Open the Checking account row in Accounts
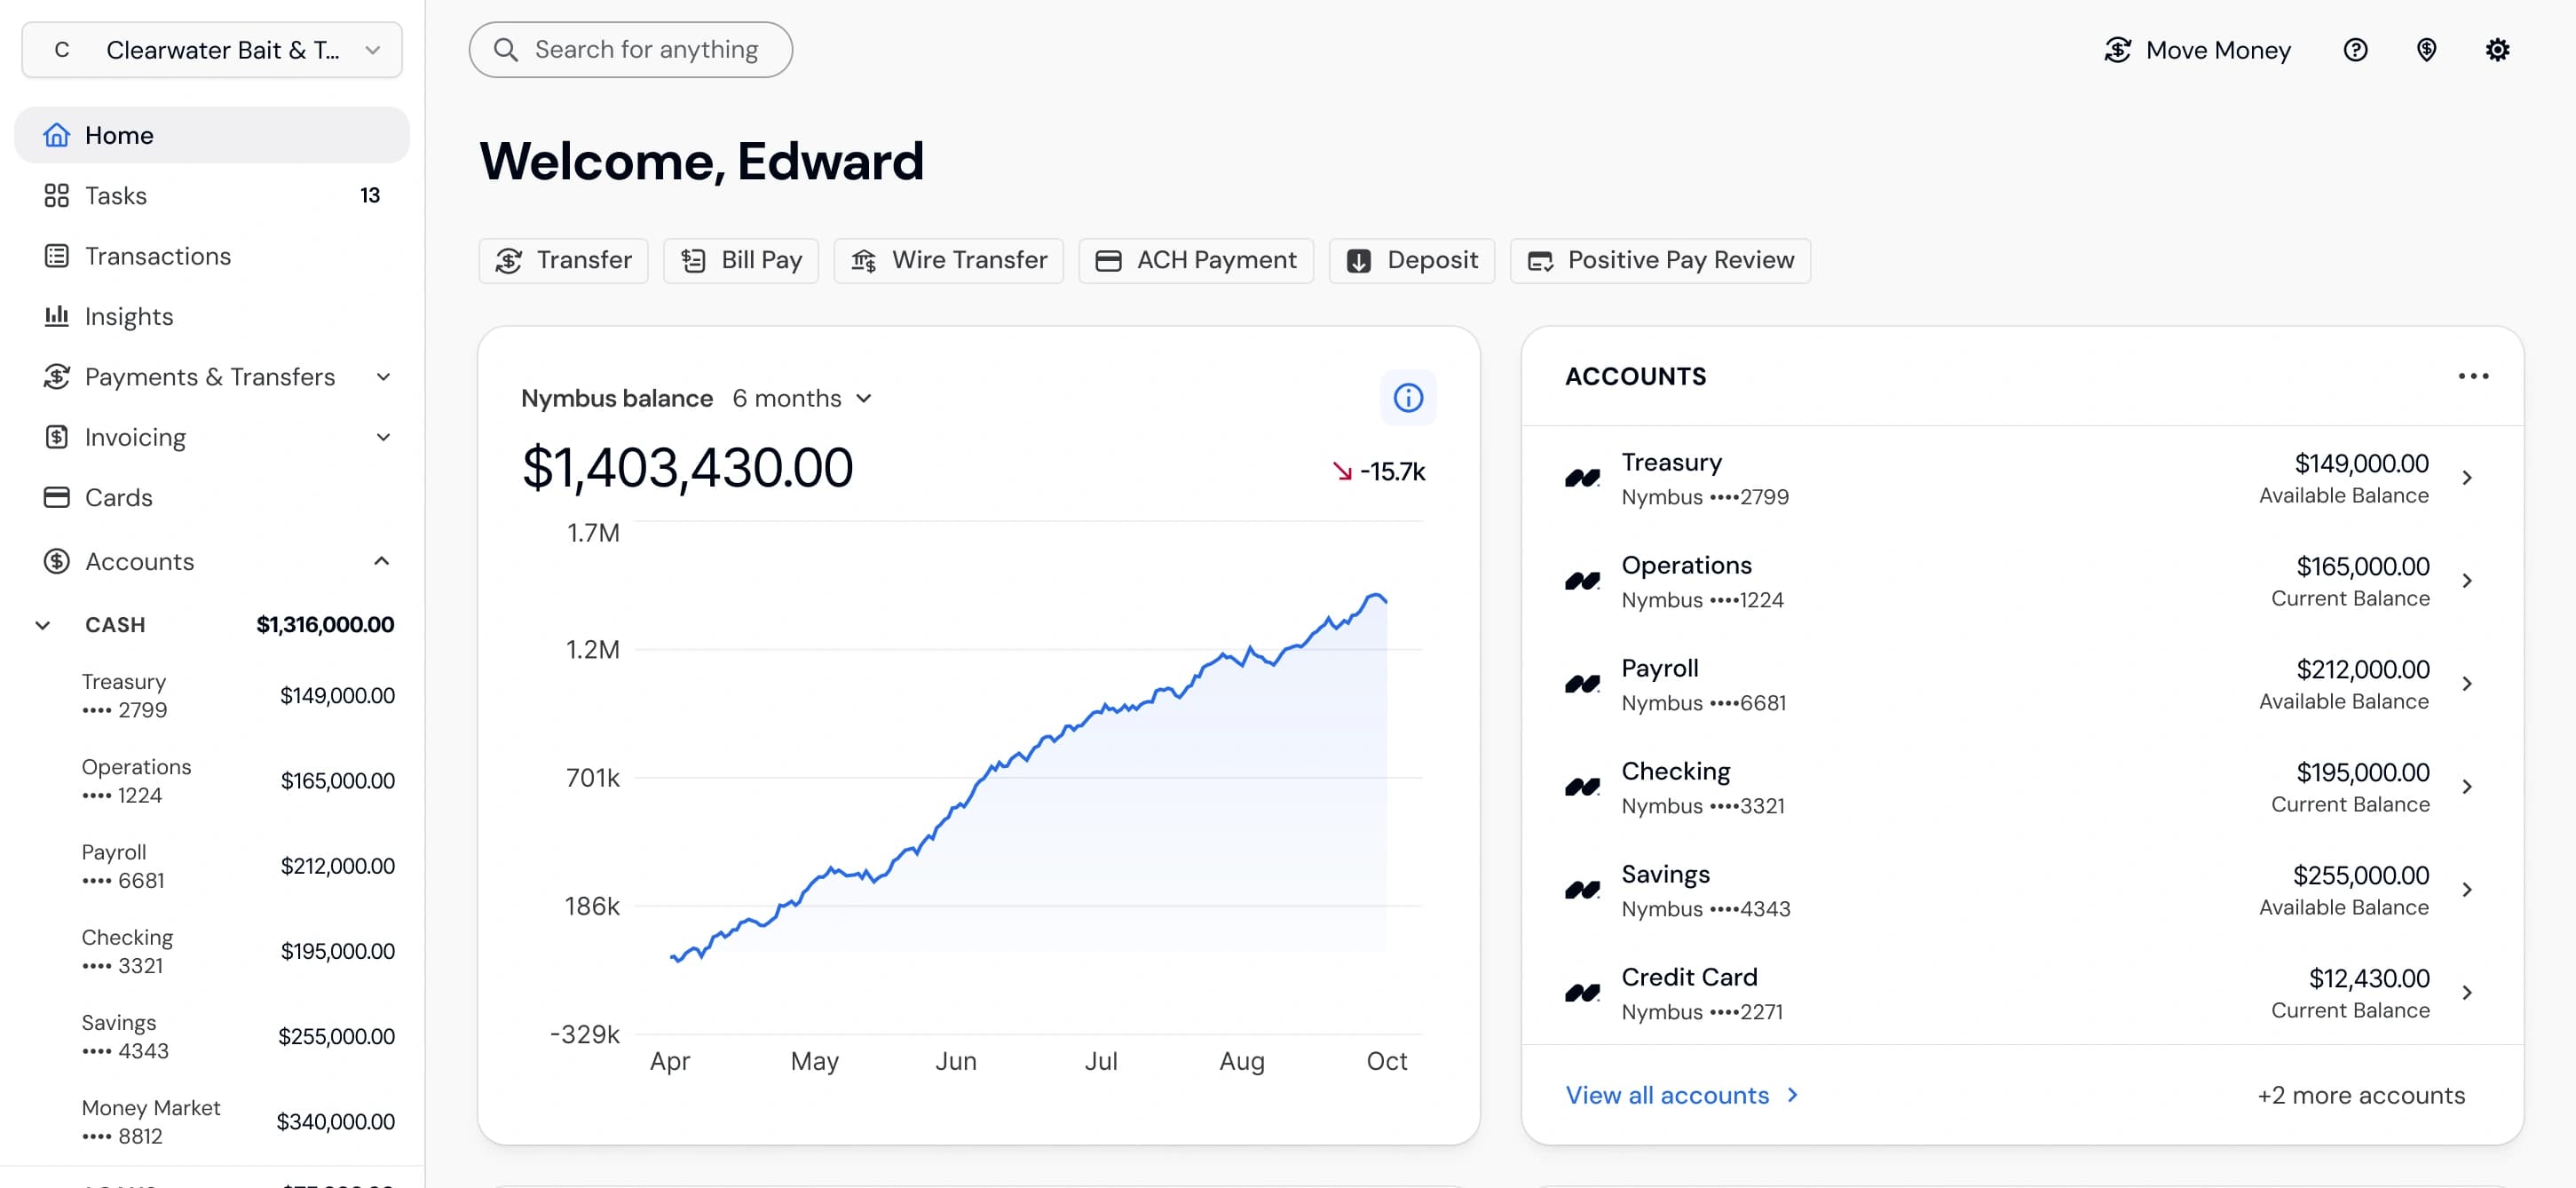 2021,787
